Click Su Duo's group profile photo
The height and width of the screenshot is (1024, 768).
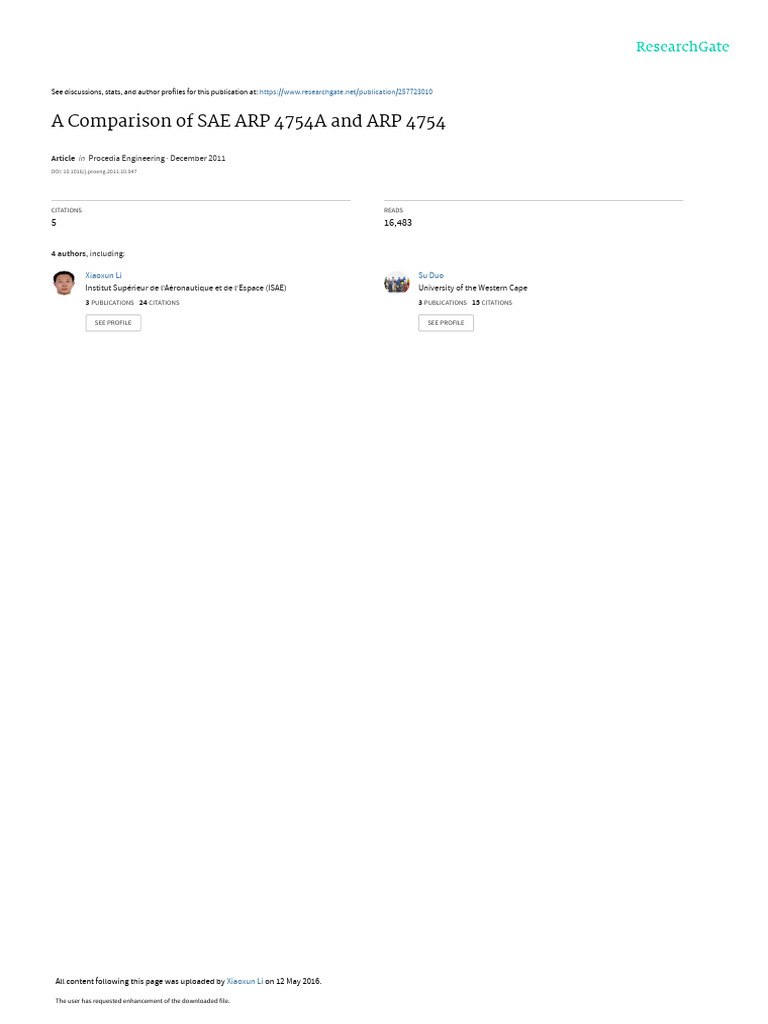coord(396,283)
